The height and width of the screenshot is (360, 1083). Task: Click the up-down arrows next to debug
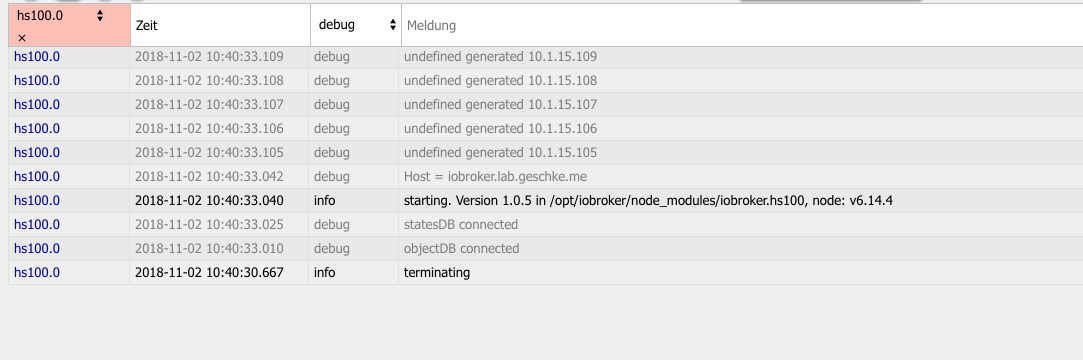[x=393, y=25]
